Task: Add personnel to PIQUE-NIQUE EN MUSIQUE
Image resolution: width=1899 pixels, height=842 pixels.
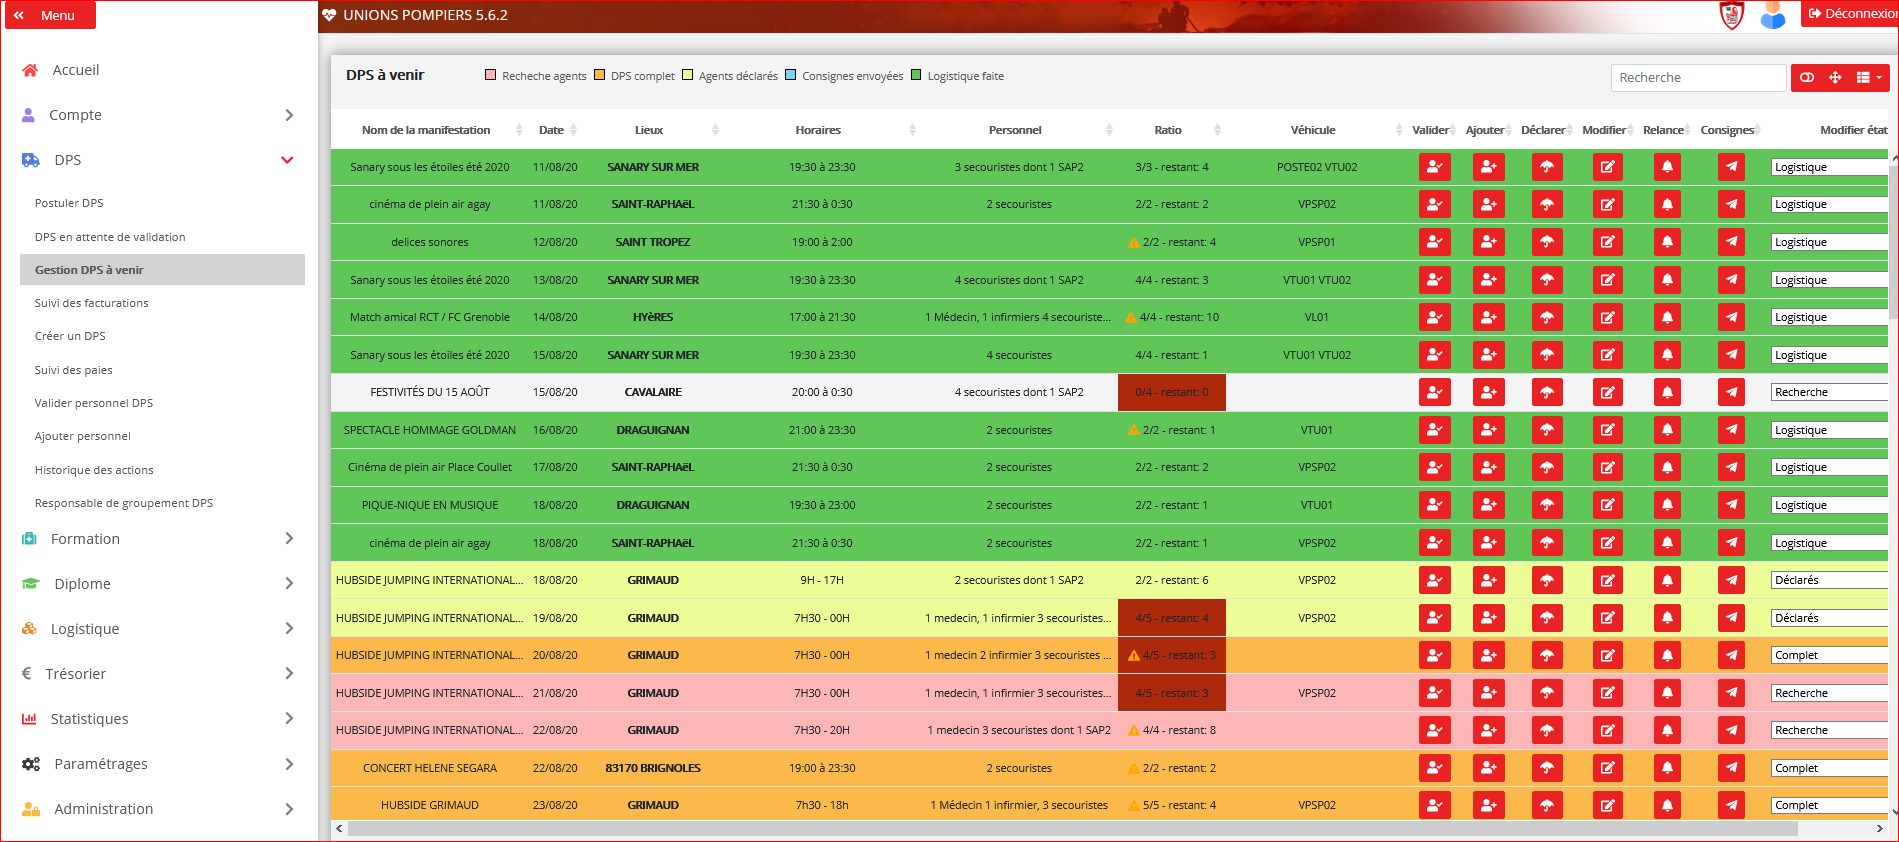Action: [x=1489, y=505]
